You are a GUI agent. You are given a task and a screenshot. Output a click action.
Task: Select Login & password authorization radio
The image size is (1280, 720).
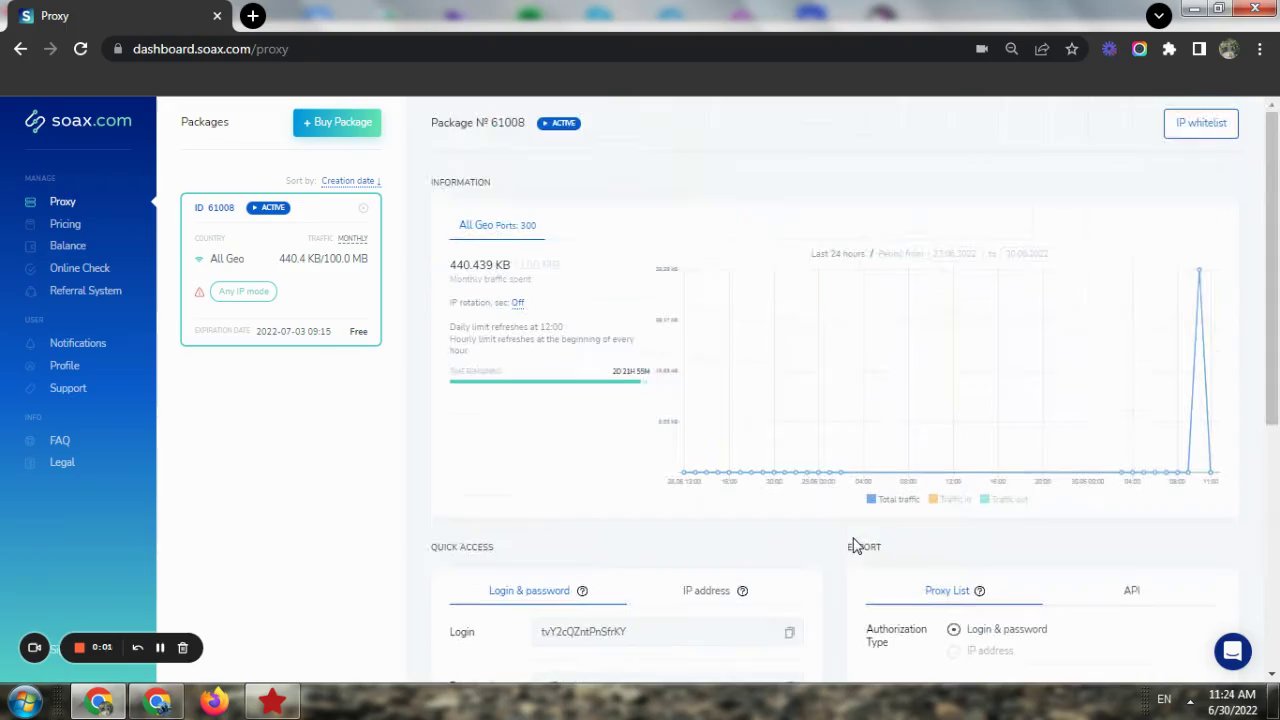pyautogui.click(x=953, y=629)
